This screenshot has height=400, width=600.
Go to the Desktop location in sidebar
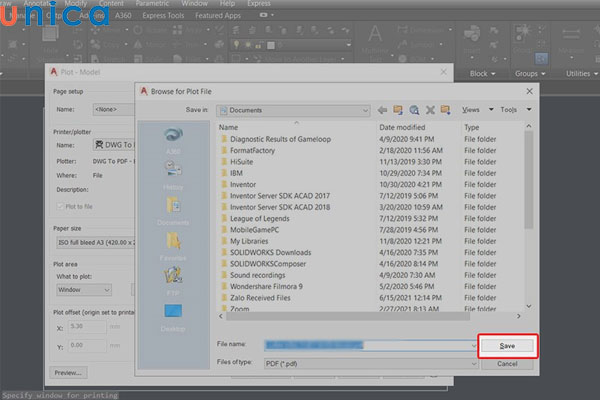click(x=173, y=317)
